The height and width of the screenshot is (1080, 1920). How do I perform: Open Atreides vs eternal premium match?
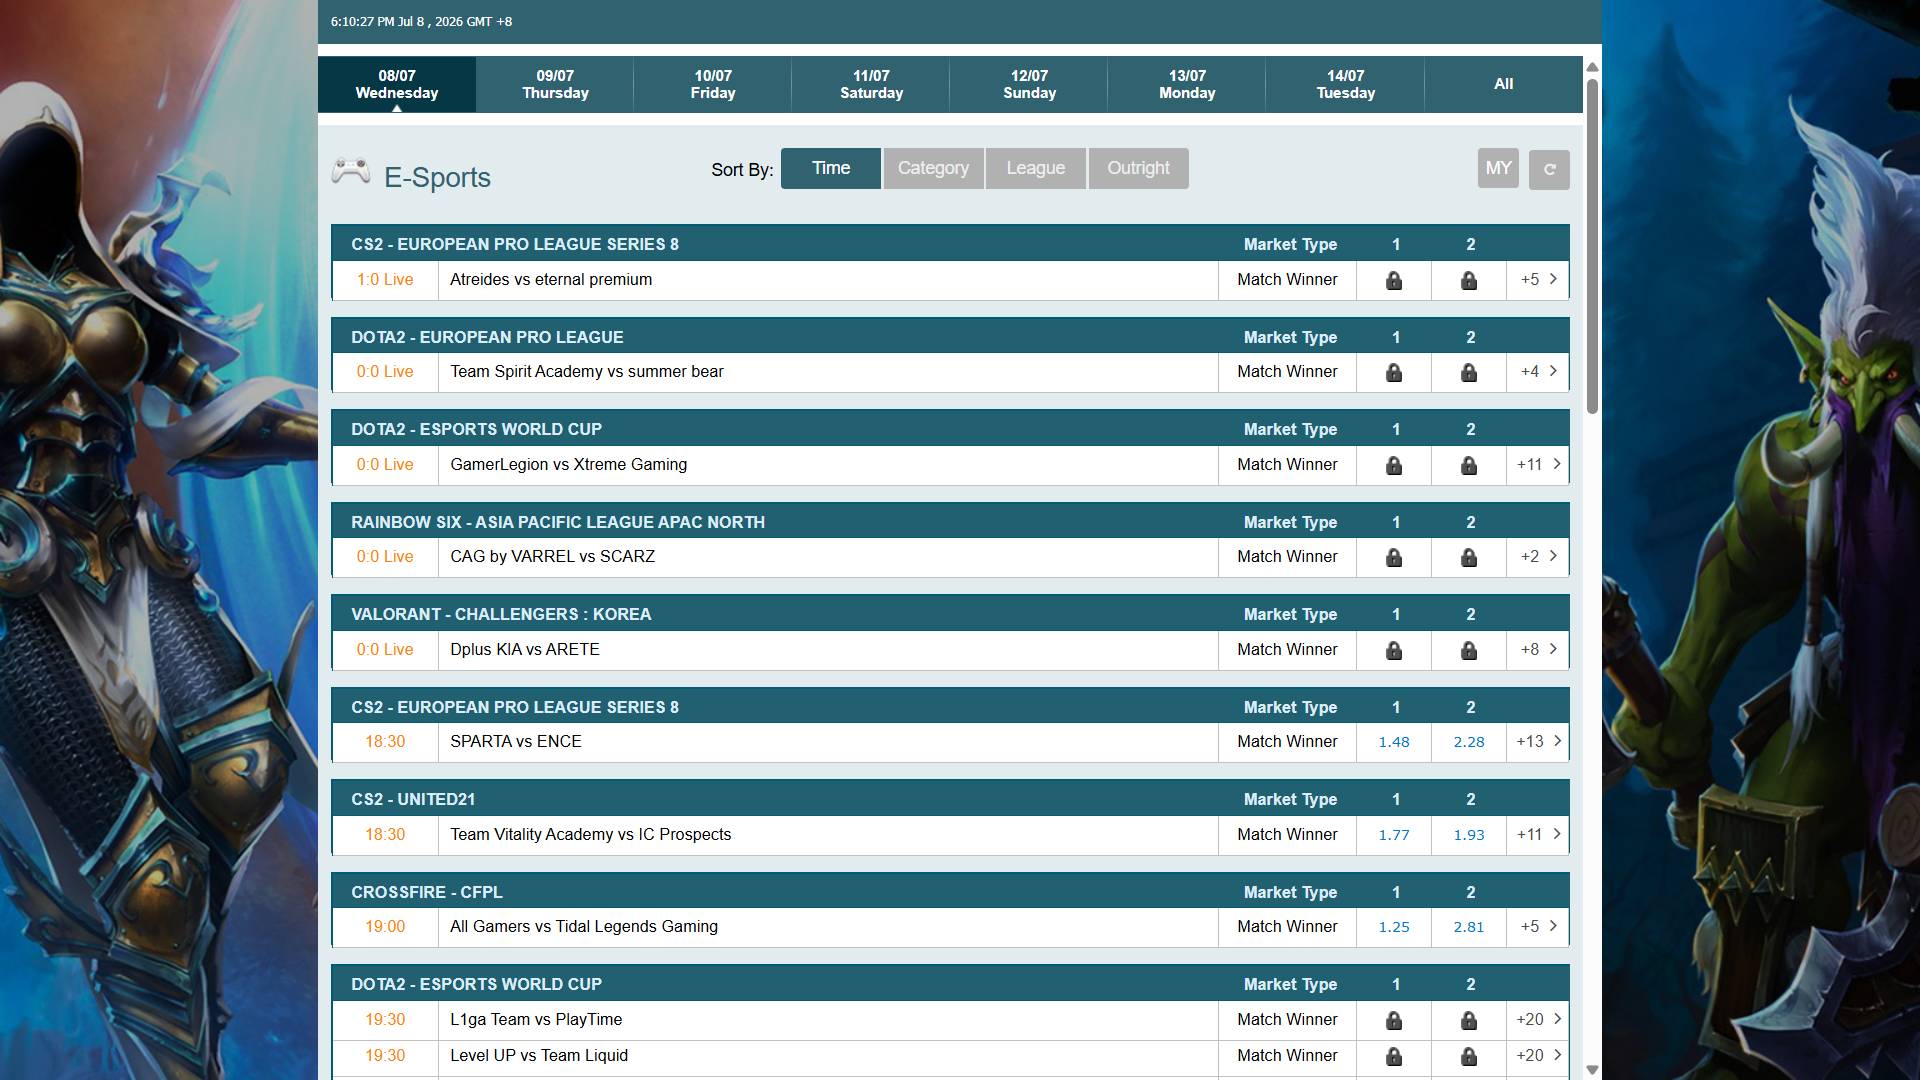[551, 280]
